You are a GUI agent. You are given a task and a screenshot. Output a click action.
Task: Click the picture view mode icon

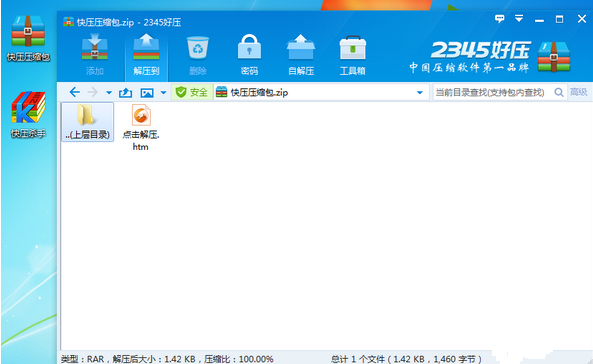(147, 92)
